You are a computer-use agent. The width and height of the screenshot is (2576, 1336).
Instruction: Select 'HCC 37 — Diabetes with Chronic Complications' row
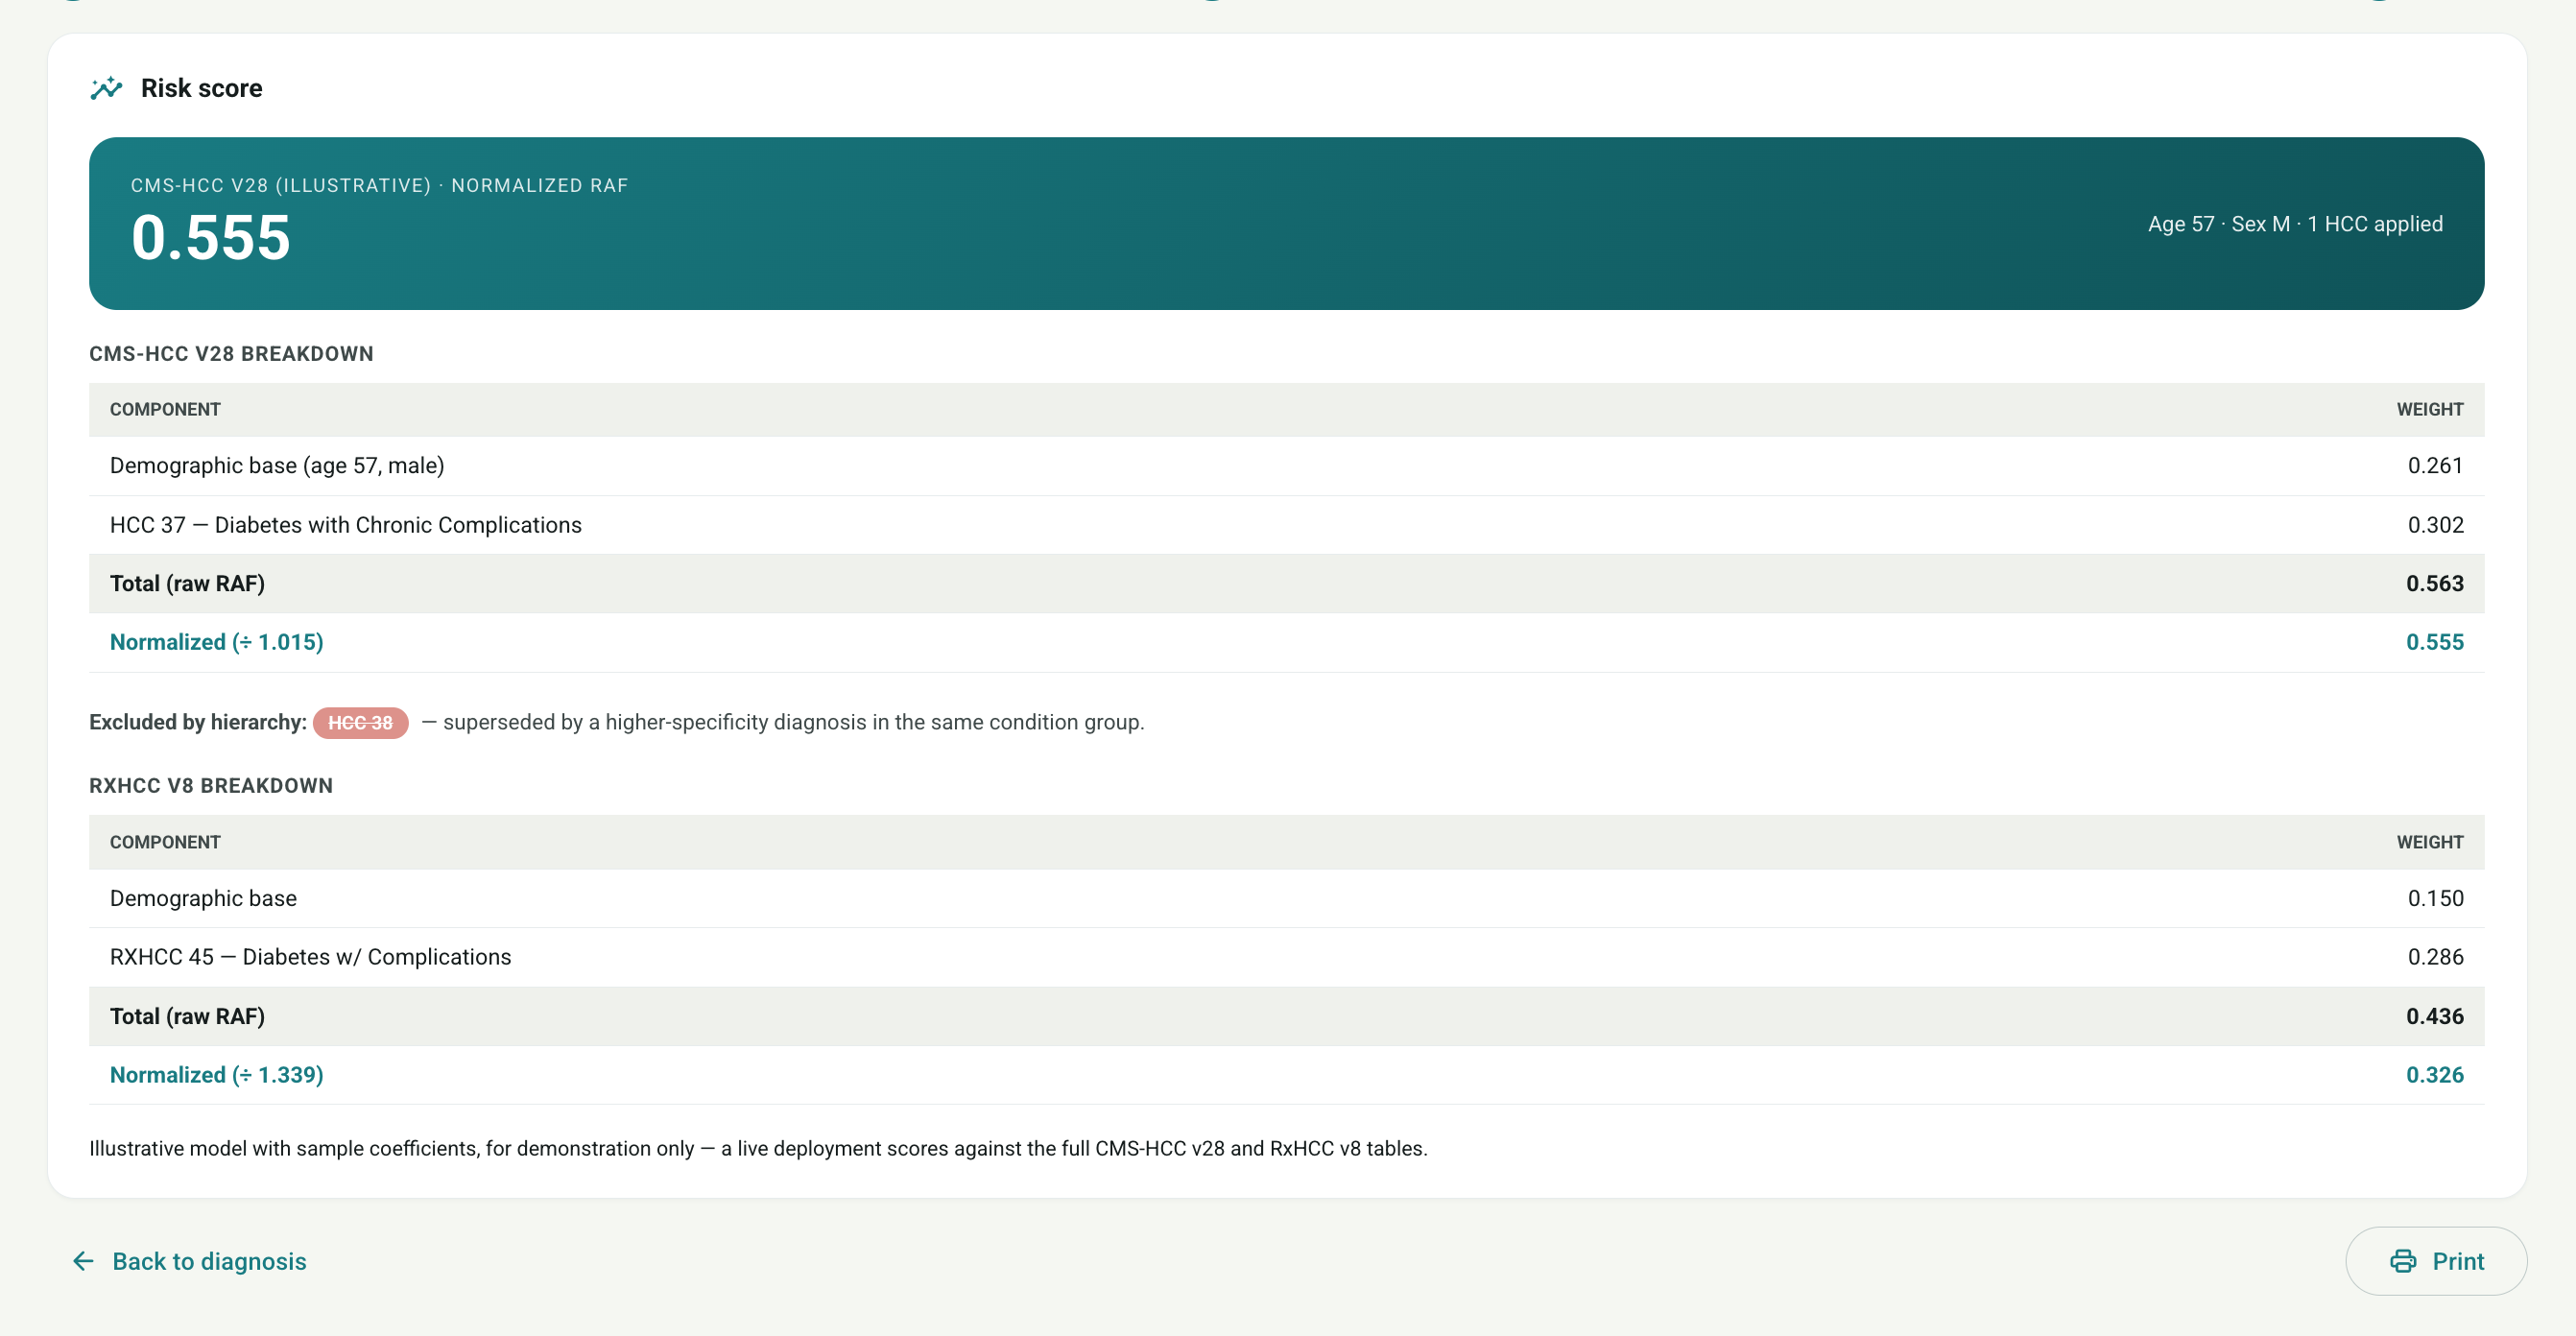coord(1286,524)
